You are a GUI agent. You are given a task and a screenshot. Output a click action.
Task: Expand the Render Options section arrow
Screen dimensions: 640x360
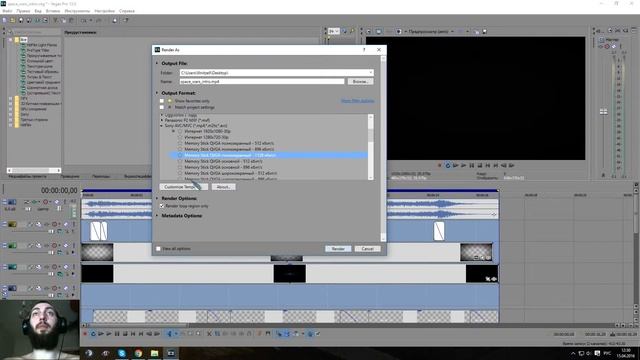(157, 198)
